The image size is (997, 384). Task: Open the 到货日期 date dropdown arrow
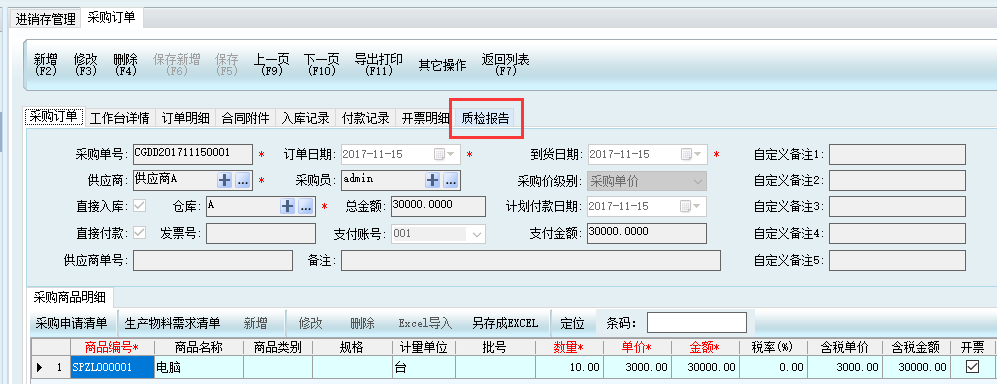(698, 154)
